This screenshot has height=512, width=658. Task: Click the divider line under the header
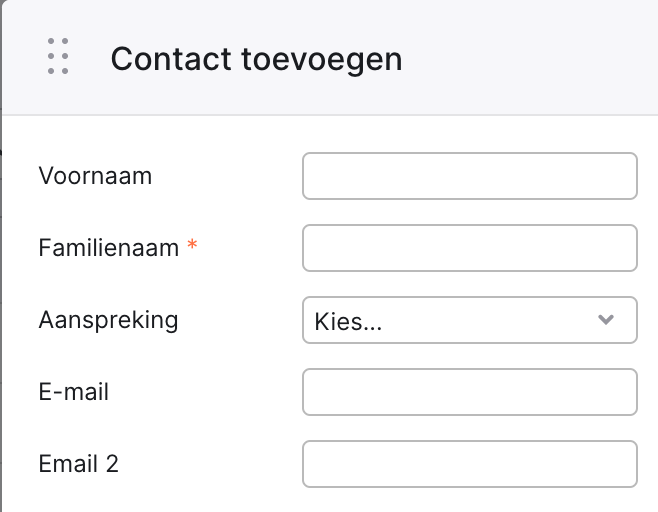(330, 115)
